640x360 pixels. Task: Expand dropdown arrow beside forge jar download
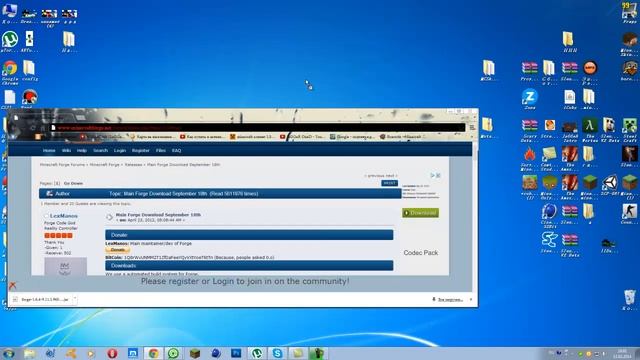coord(75,300)
